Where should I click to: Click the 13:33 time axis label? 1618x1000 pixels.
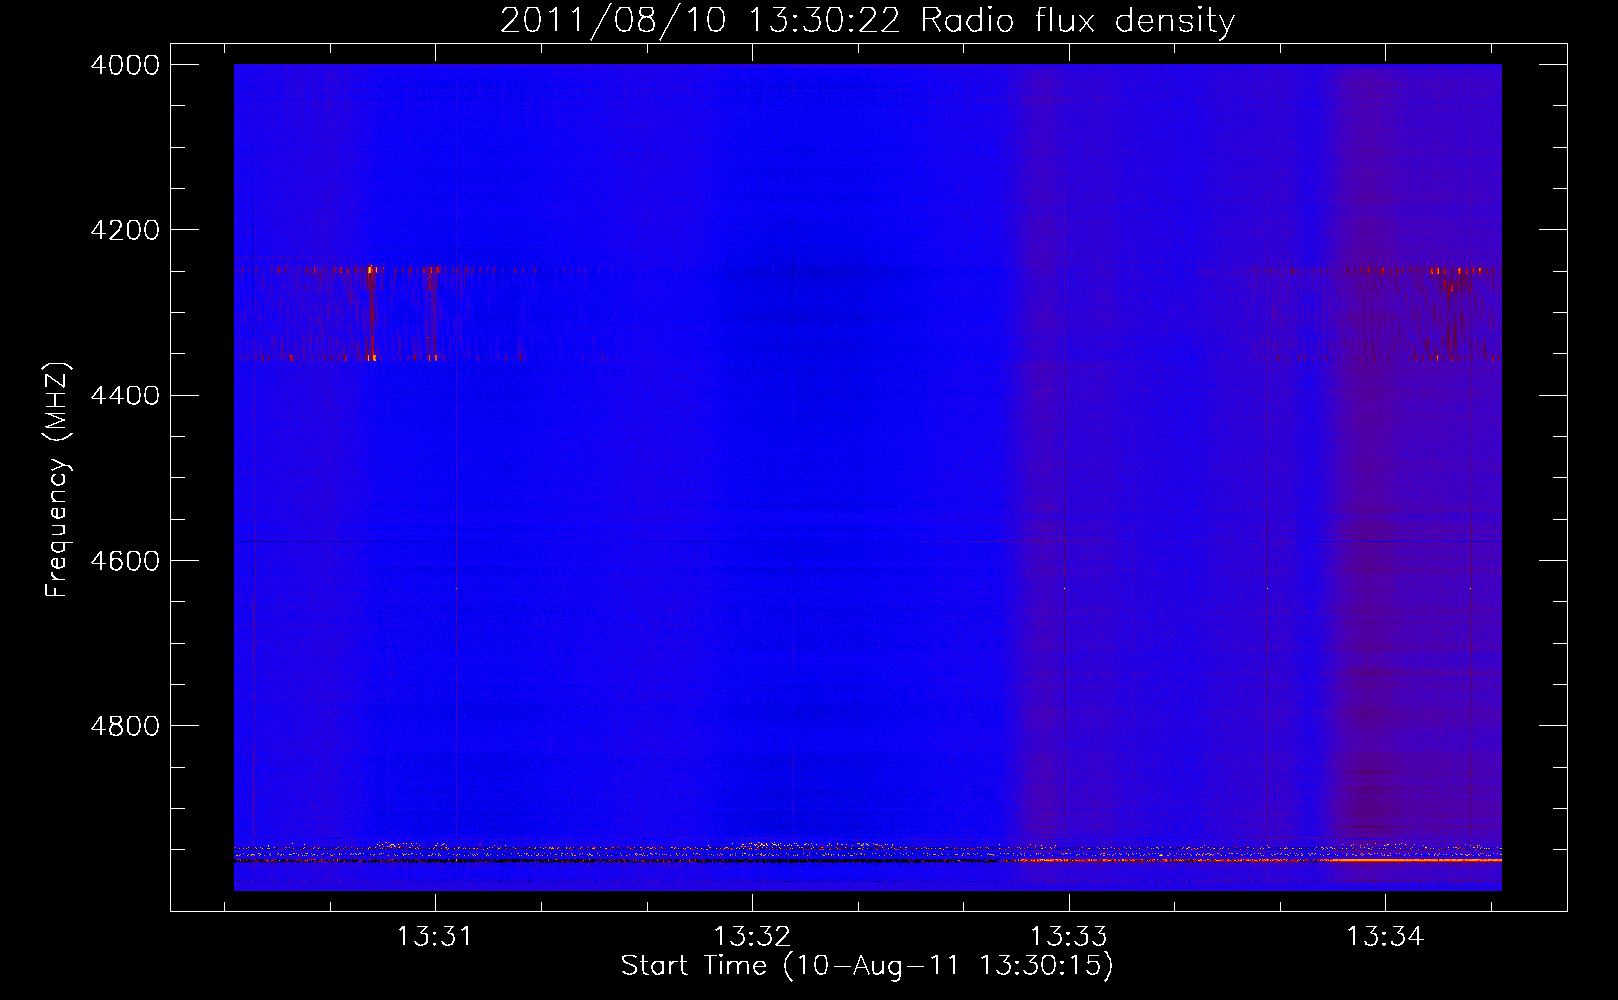coord(1069,937)
